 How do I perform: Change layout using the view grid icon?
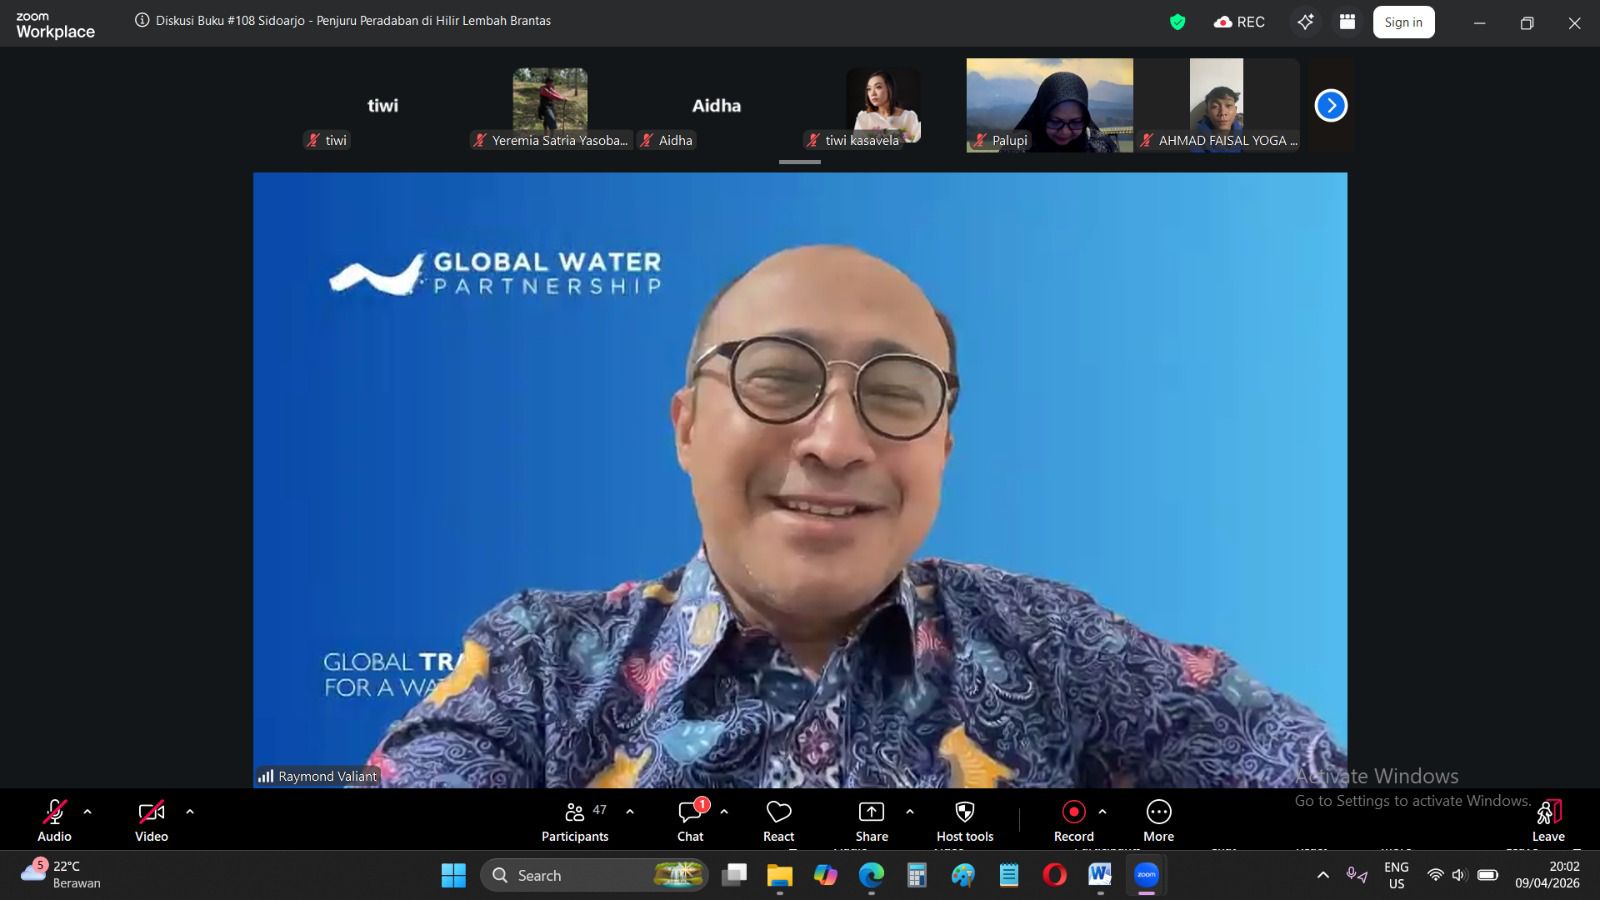[x=1348, y=22]
